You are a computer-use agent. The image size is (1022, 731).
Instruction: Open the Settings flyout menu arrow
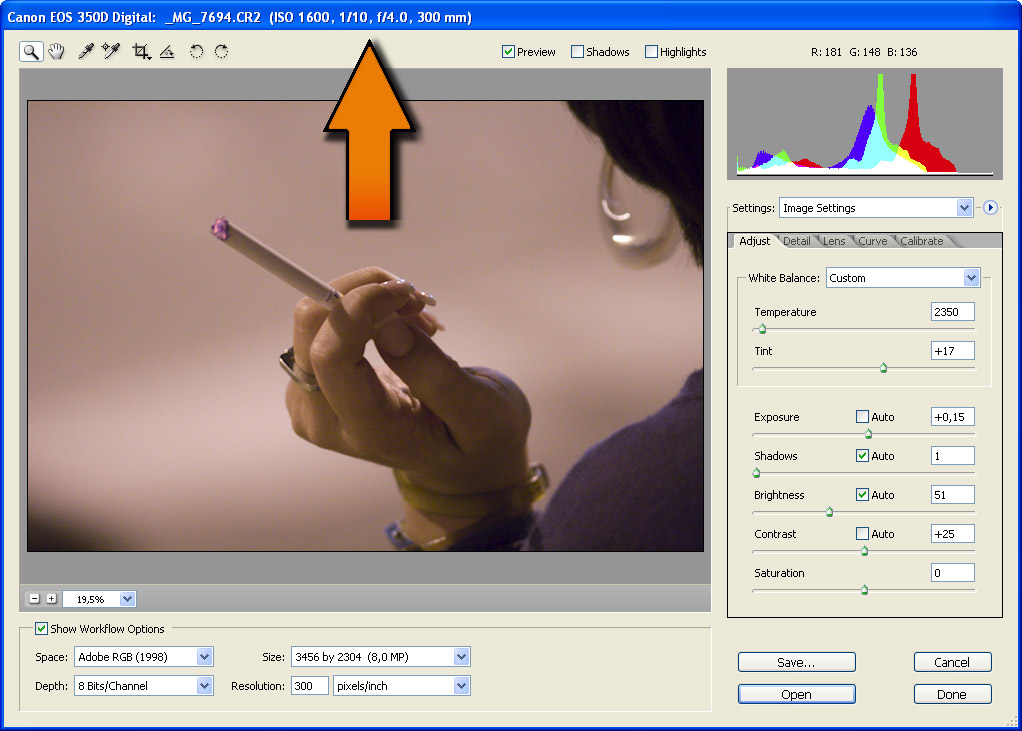[990, 208]
